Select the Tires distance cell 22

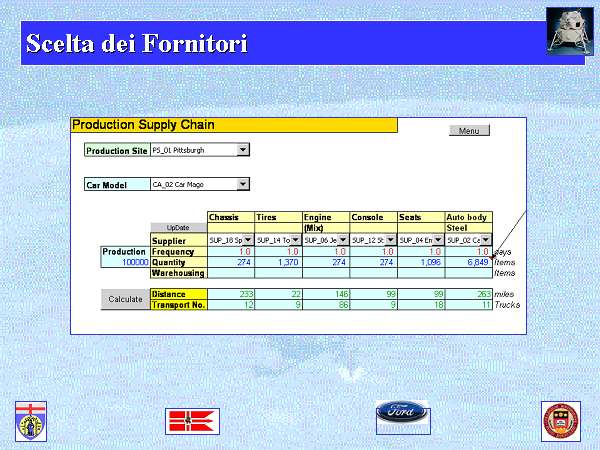(279, 294)
